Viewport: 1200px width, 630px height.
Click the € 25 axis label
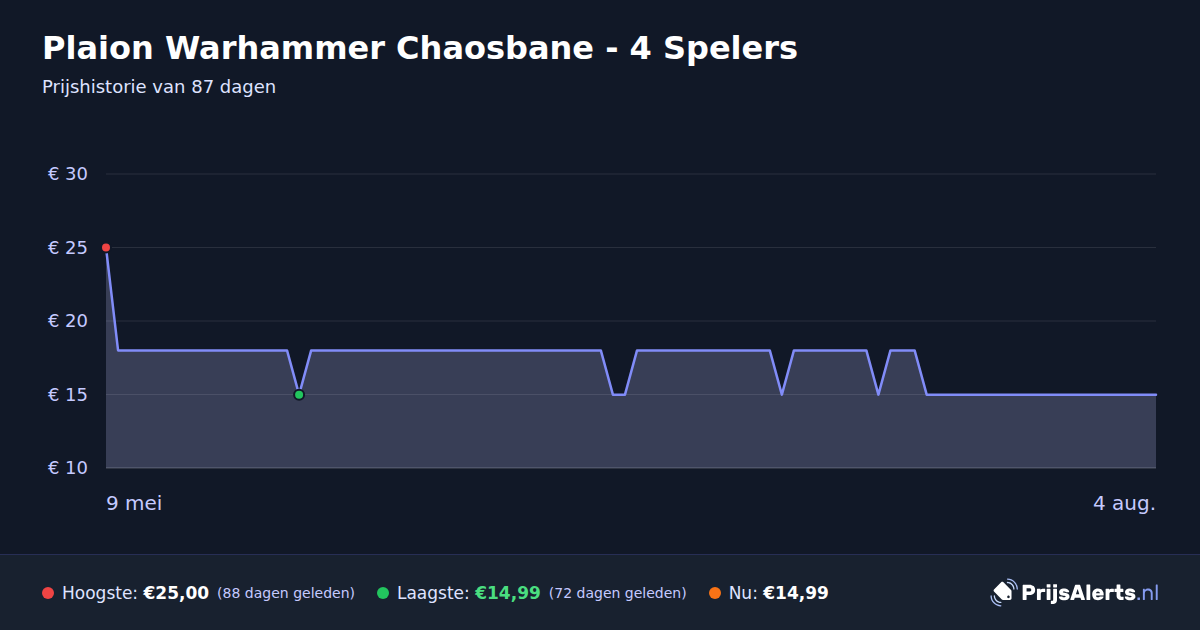(x=68, y=247)
